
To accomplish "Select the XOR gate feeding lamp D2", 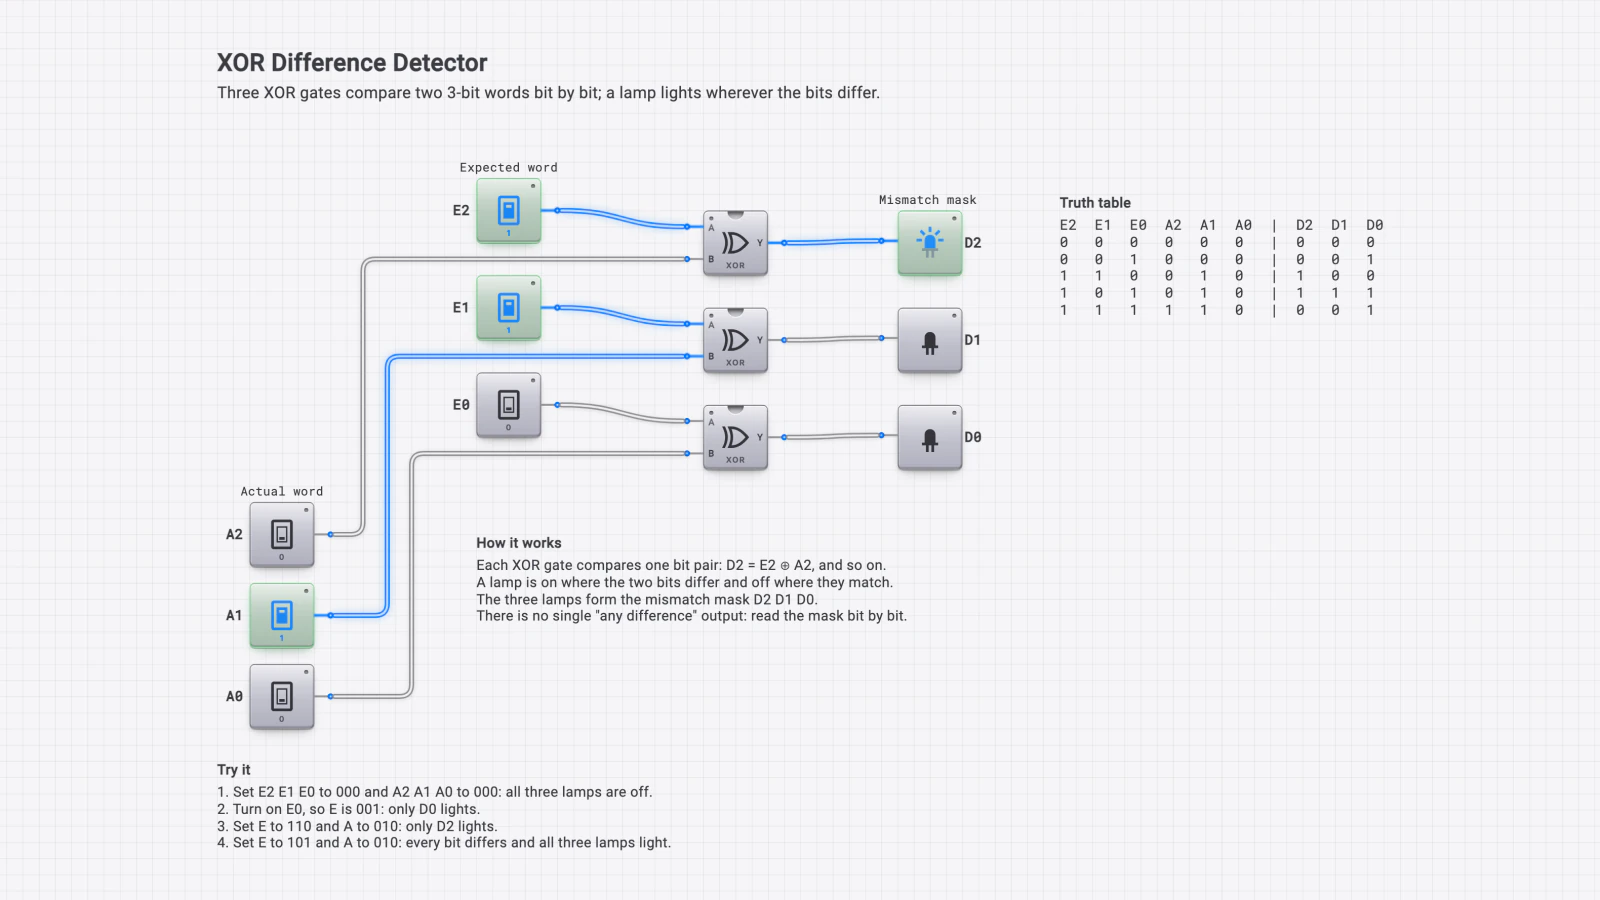I will pos(736,243).
